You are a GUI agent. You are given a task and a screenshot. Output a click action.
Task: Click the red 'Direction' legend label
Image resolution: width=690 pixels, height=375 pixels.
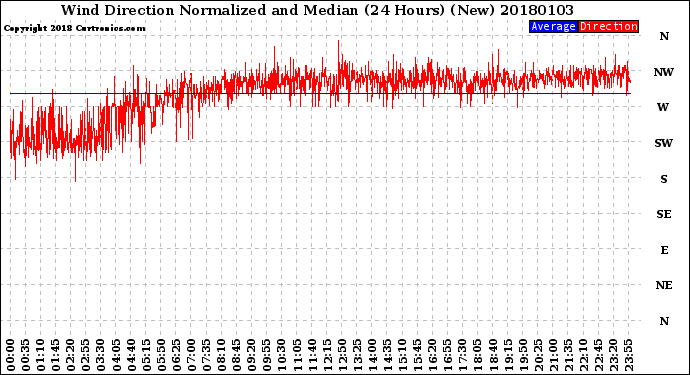[608, 26]
